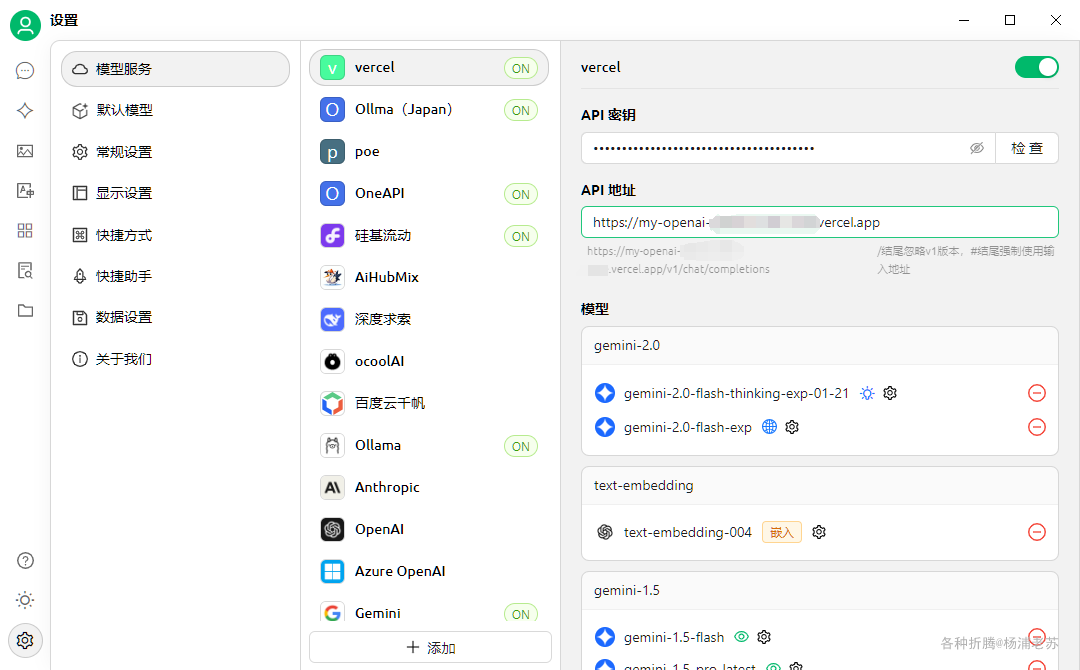Select 常规设置 settings menu
This screenshot has width=1080, height=670.
coord(176,152)
